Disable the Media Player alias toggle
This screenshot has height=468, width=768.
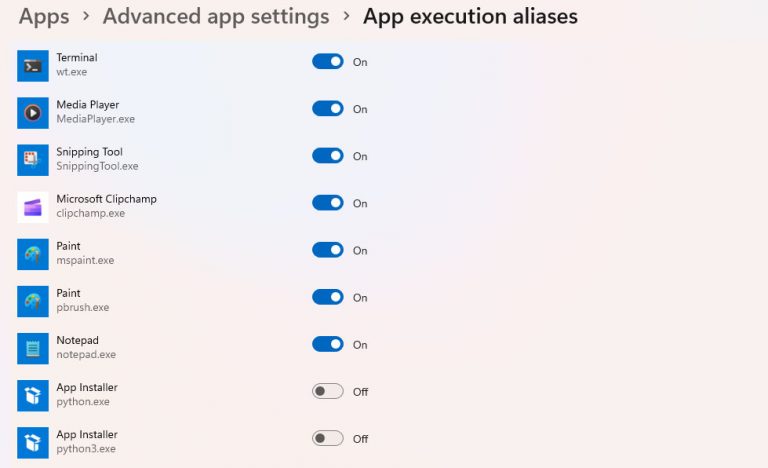(x=328, y=109)
